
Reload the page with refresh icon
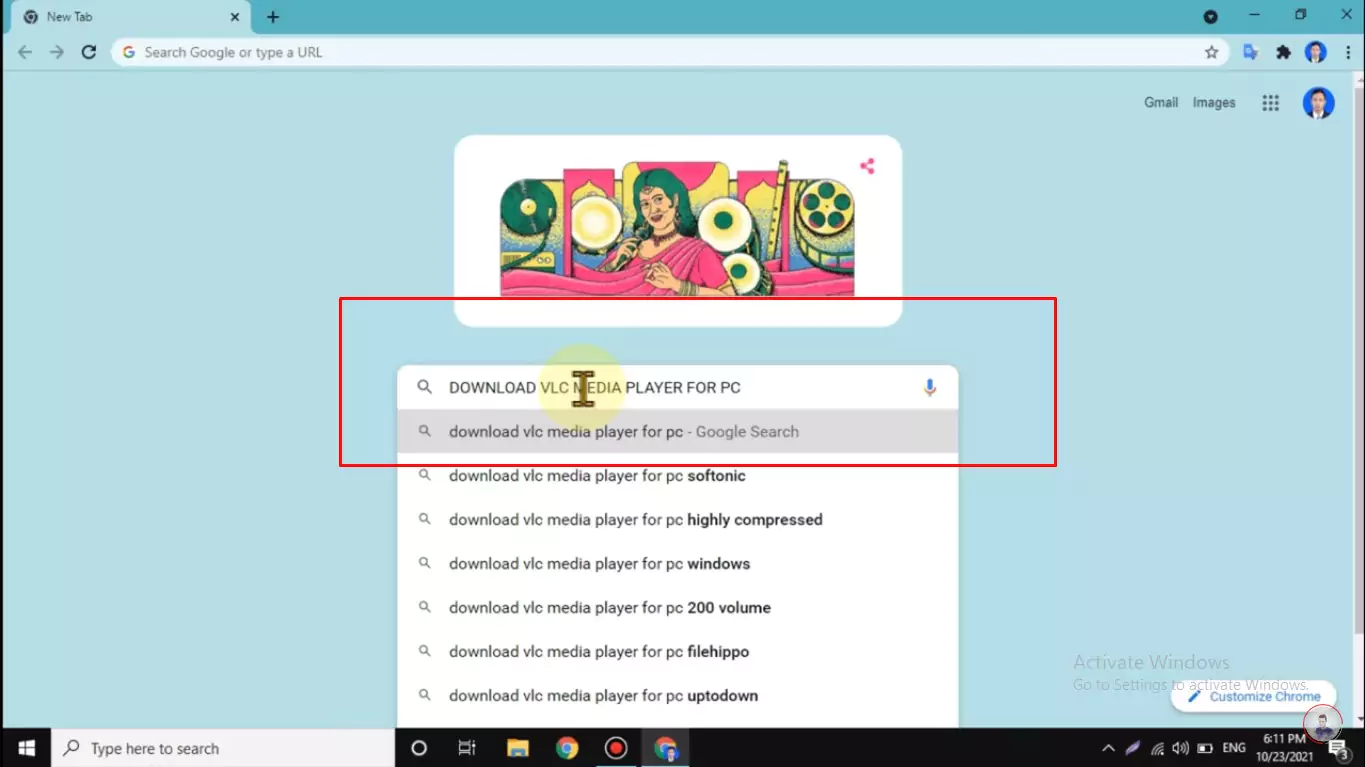(x=89, y=52)
